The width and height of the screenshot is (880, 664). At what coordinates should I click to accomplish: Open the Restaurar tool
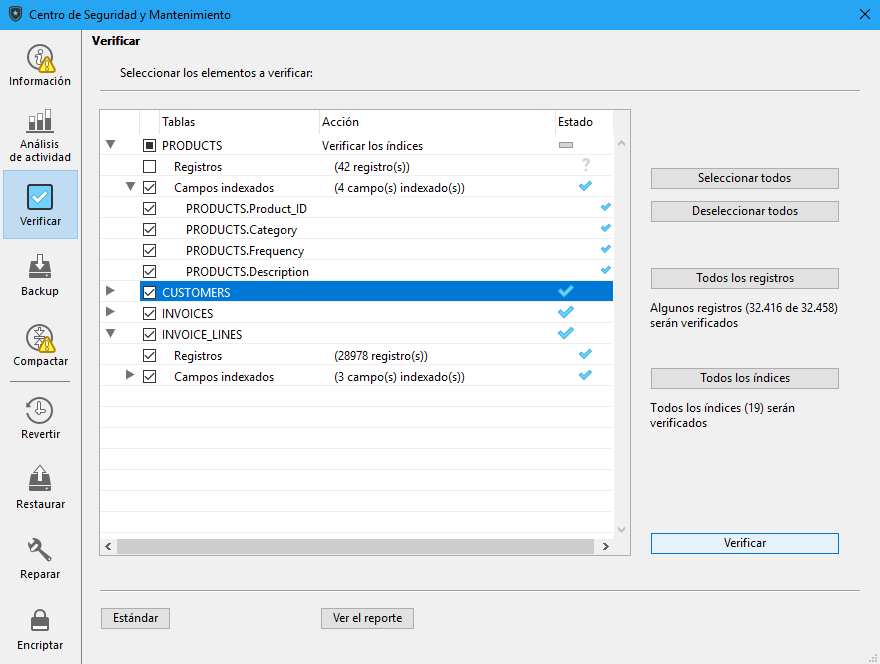click(x=40, y=487)
